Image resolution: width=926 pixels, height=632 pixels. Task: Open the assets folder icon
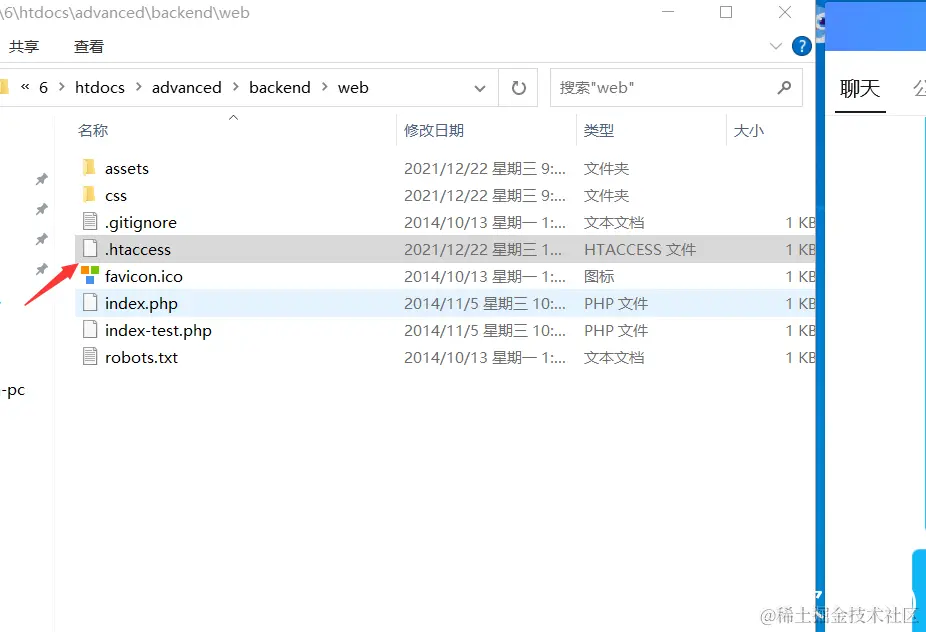(89, 168)
